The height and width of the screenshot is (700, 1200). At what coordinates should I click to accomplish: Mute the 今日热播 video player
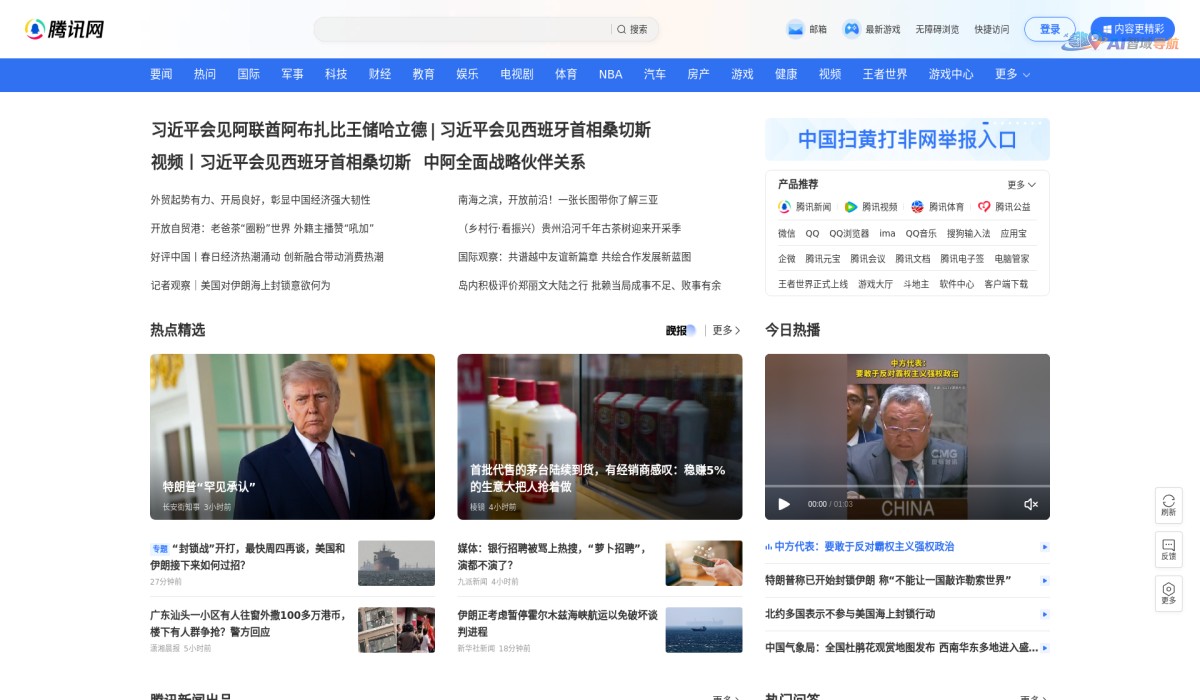tap(1031, 504)
